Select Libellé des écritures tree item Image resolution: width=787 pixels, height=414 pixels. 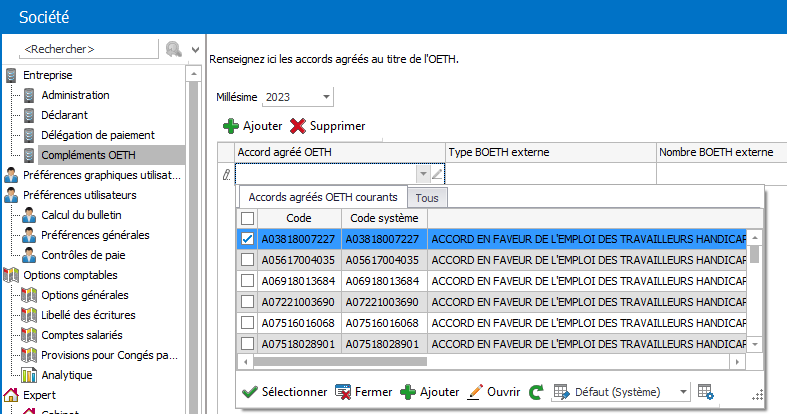tap(88, 315)
